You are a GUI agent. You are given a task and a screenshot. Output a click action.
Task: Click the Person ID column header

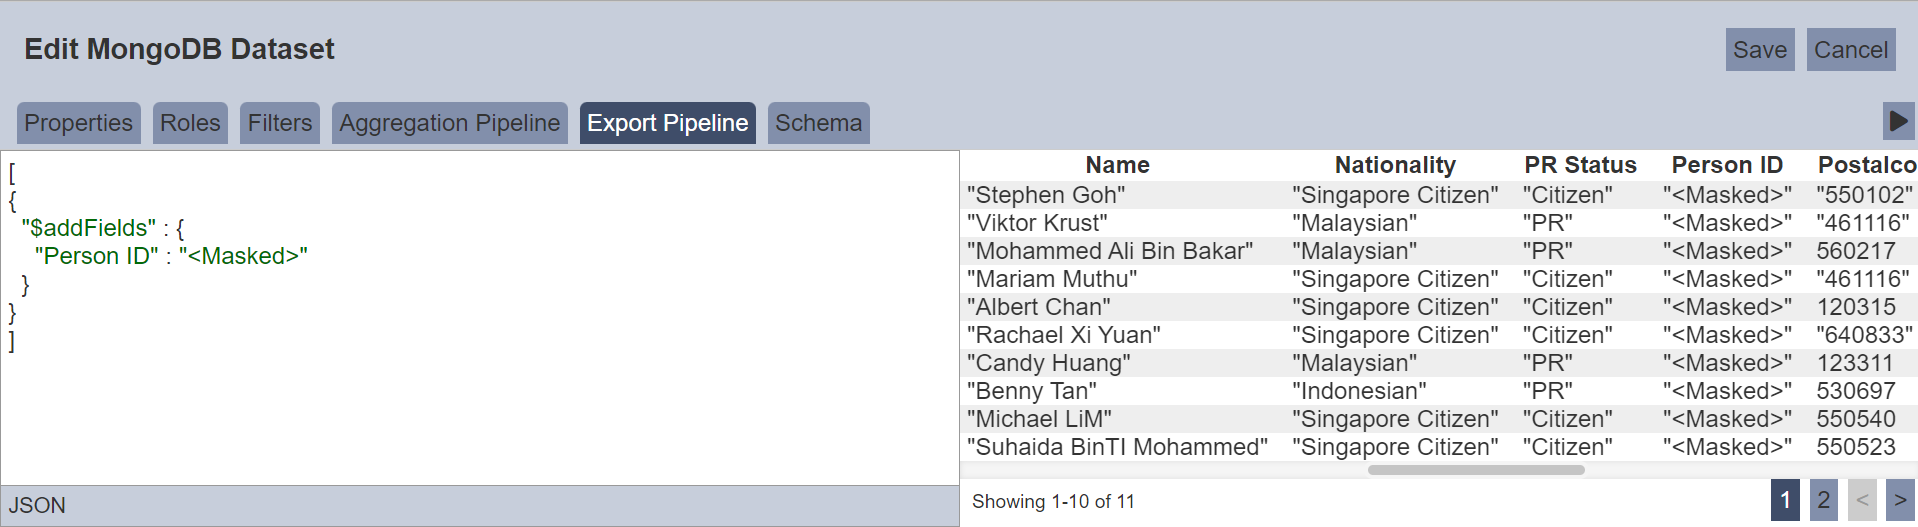coord(1726,165)
